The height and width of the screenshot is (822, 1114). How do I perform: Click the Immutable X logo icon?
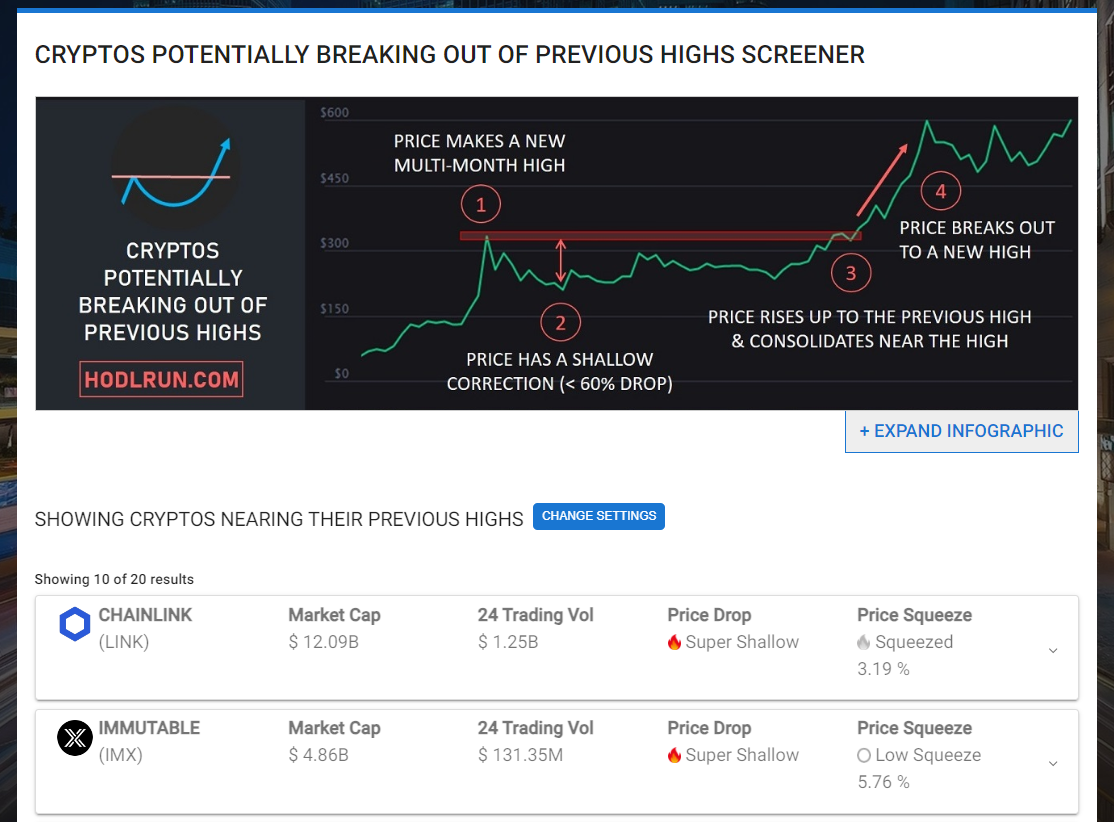pyautogui.click(x=75, y=737)
